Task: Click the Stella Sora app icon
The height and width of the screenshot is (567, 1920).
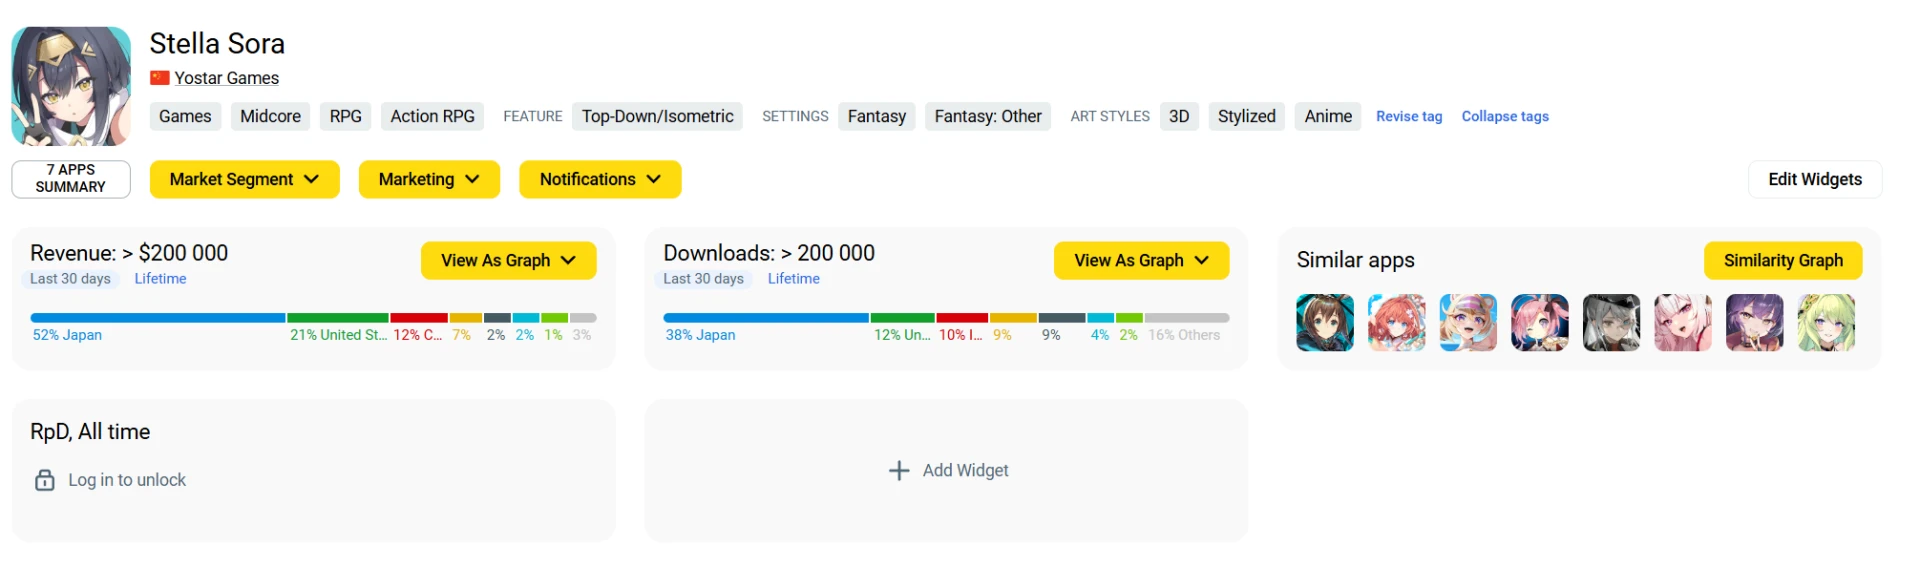Action: (71, 86)
